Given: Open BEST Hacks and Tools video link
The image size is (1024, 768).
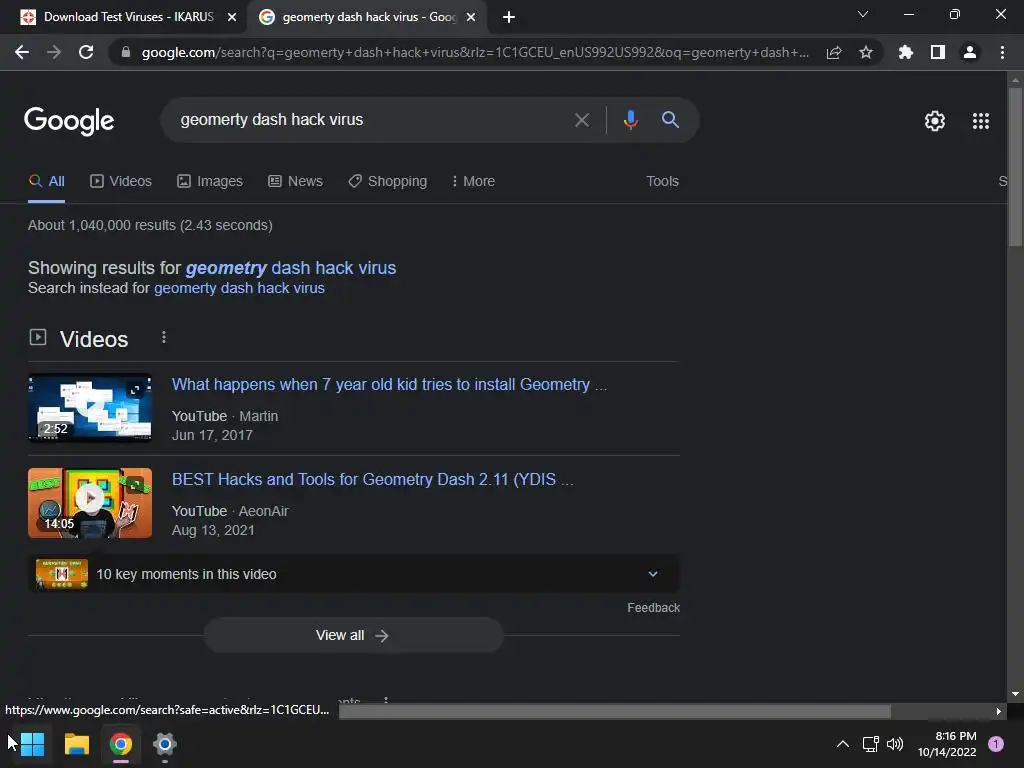Looking at the screenshot, I should pyautogui.click(x=372, y=479).
